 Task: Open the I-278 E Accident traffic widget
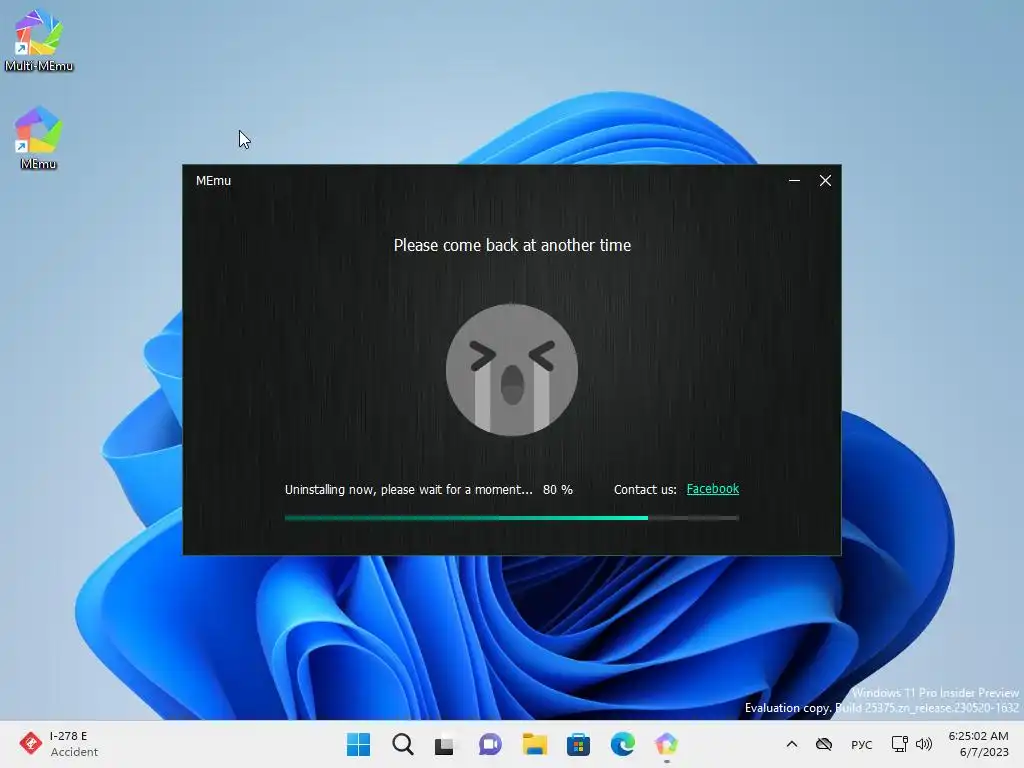coord(59,744)
